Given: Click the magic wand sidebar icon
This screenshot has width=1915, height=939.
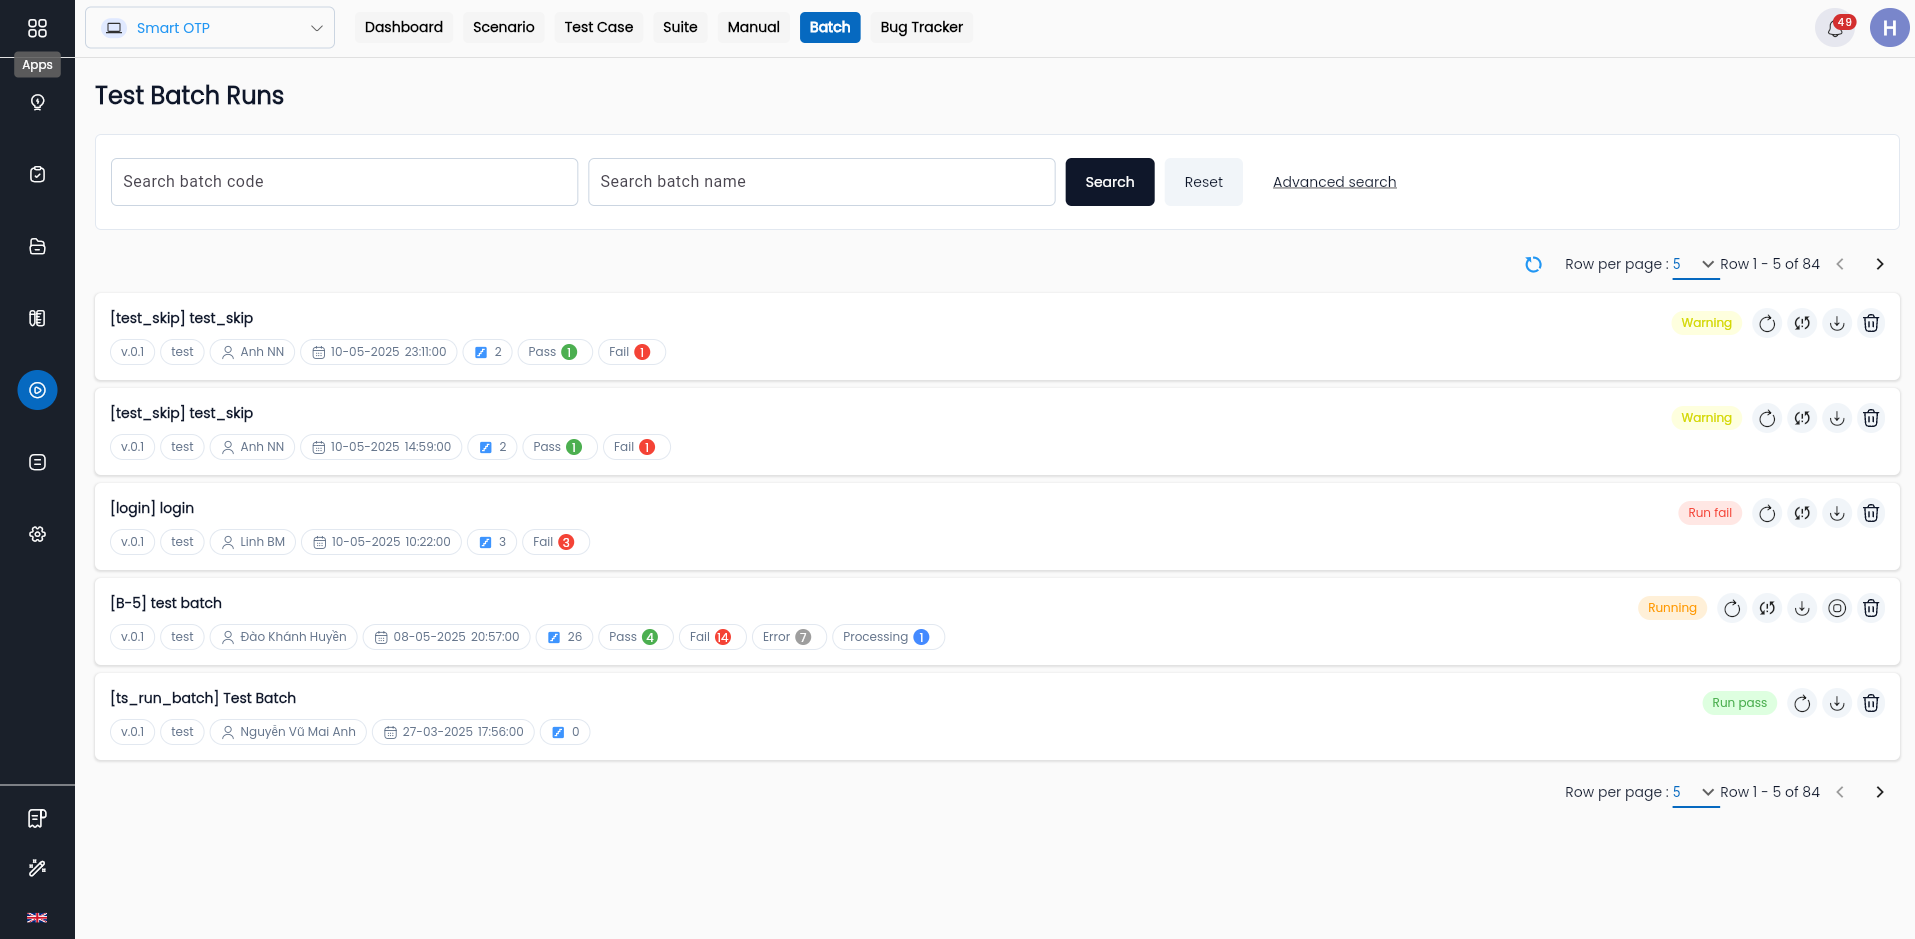Looking at the screenshot, I should 37,868.
